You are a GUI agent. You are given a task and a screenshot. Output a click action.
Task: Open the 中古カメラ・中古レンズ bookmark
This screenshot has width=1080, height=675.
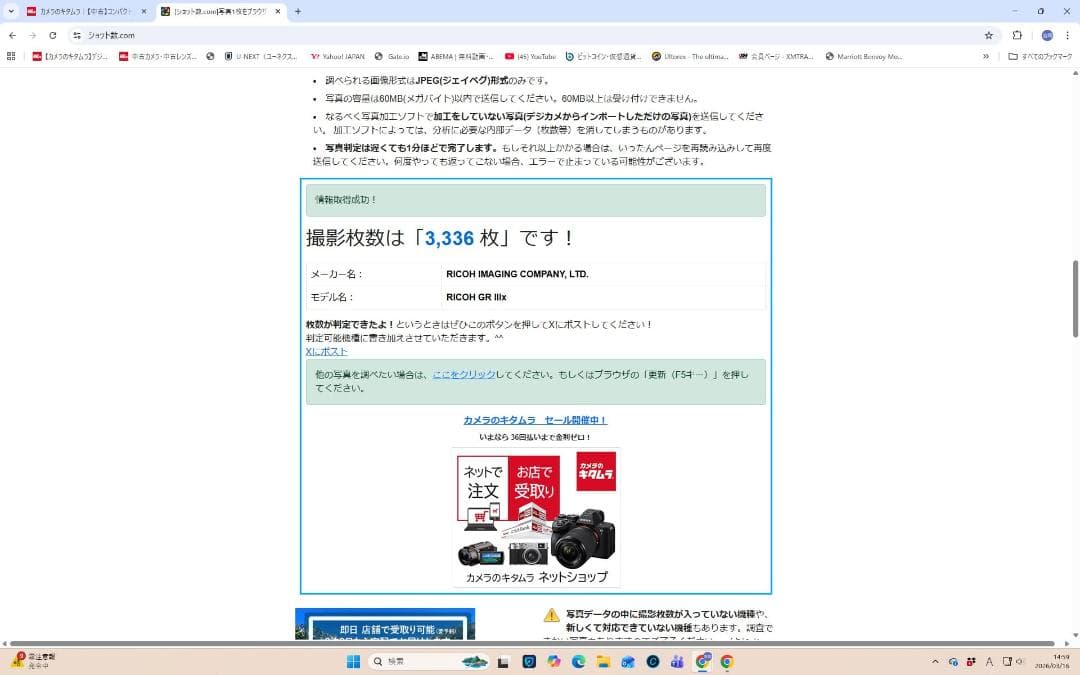tap(158, 56)
